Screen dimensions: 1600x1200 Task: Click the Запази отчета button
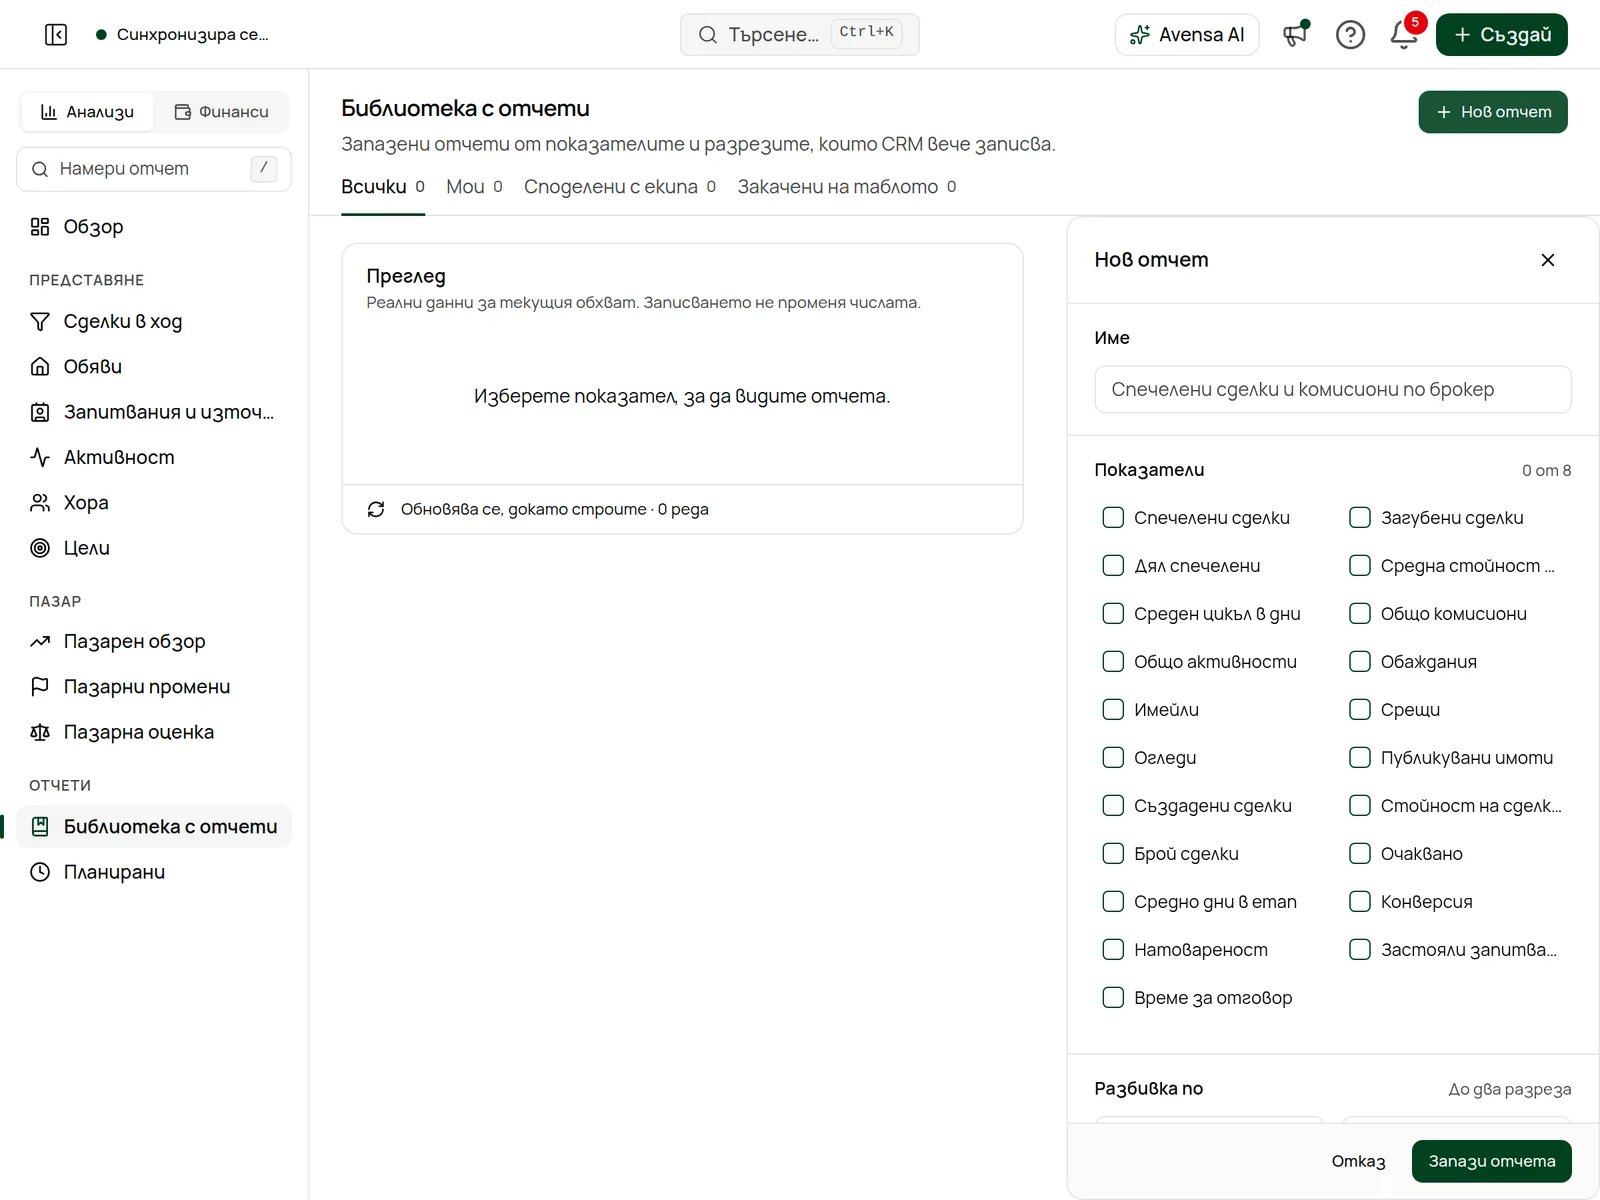point(1491,1161)
